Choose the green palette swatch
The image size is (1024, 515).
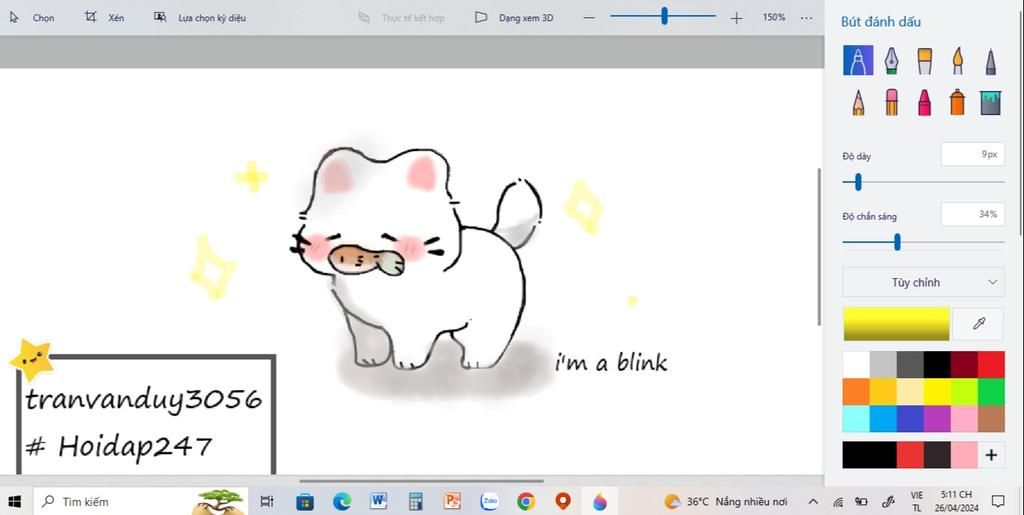(991, 392)
